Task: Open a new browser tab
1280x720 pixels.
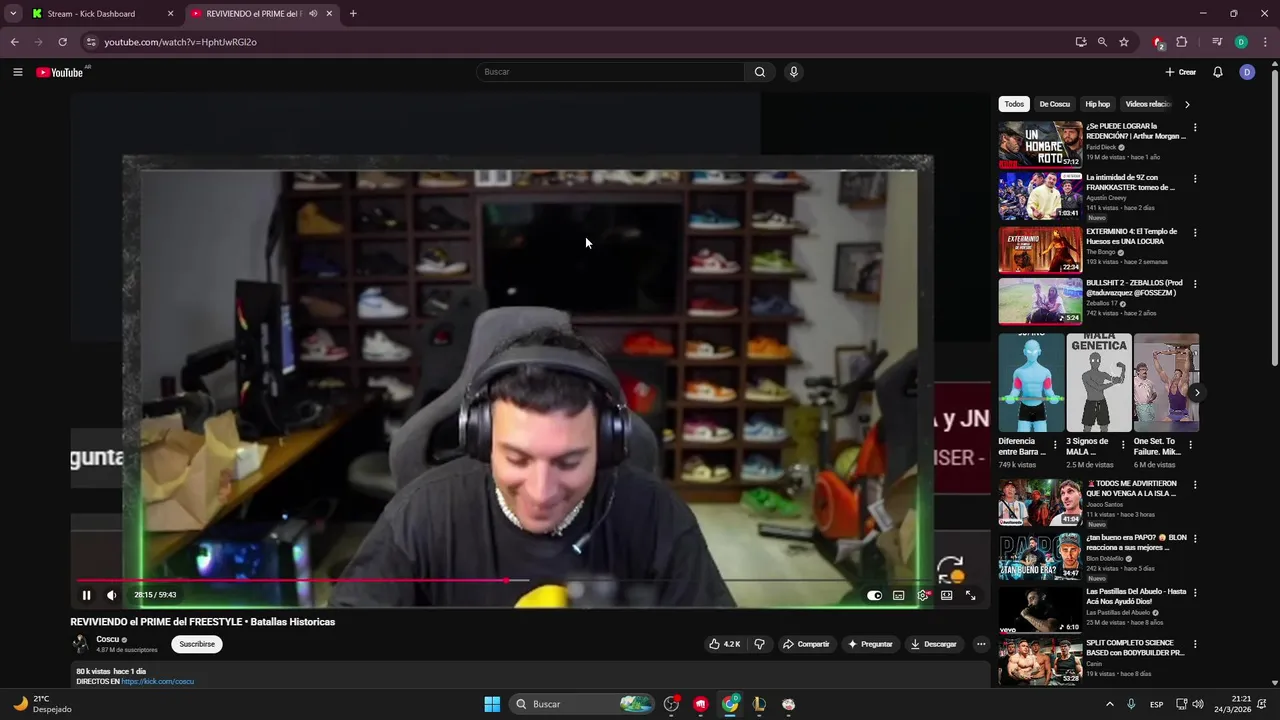Action: (x=353, y=14)
